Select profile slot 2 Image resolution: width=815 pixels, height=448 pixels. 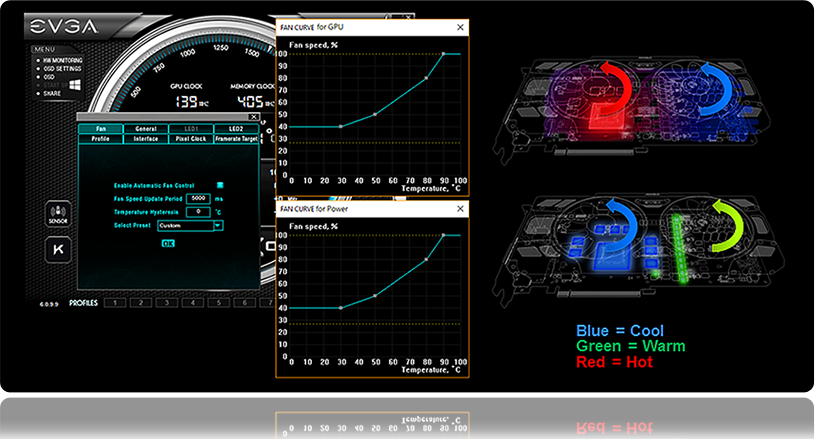[x=141, y=302]
